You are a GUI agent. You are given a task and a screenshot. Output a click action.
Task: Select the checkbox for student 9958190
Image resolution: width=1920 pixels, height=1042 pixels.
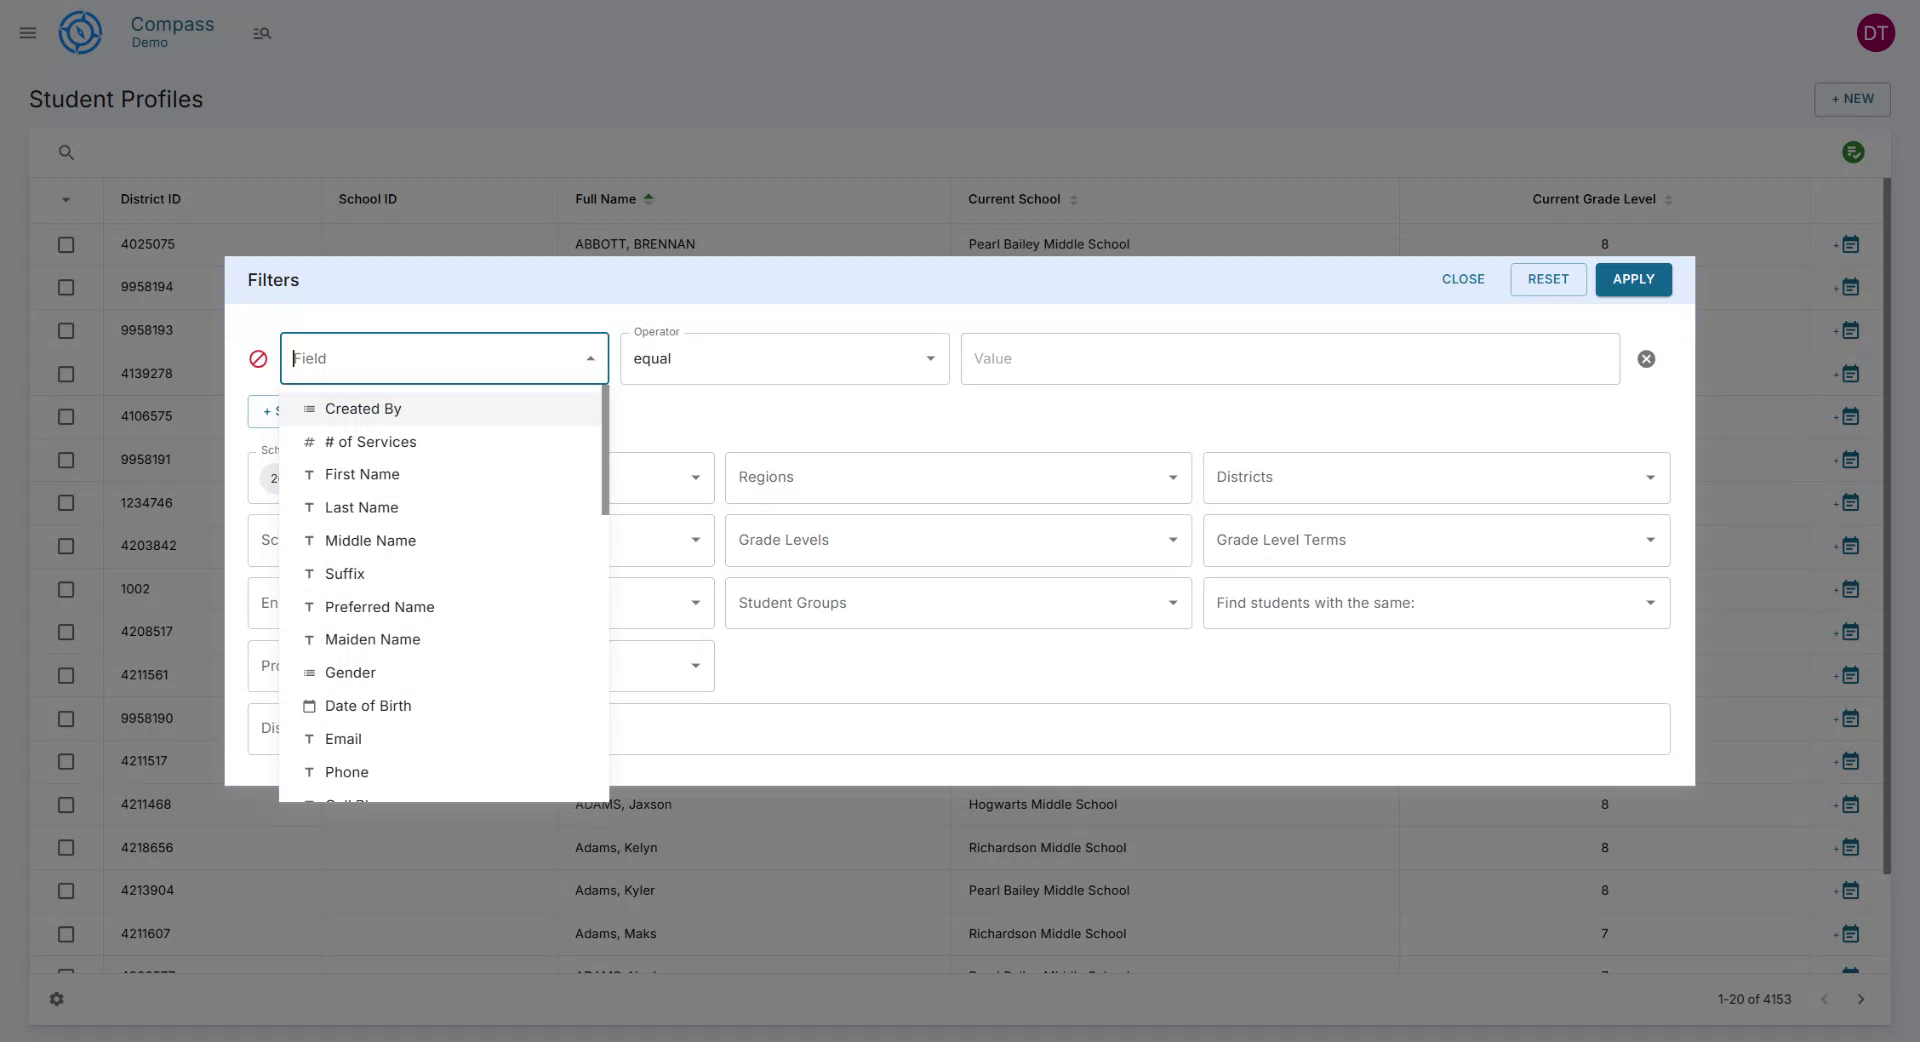66,718
